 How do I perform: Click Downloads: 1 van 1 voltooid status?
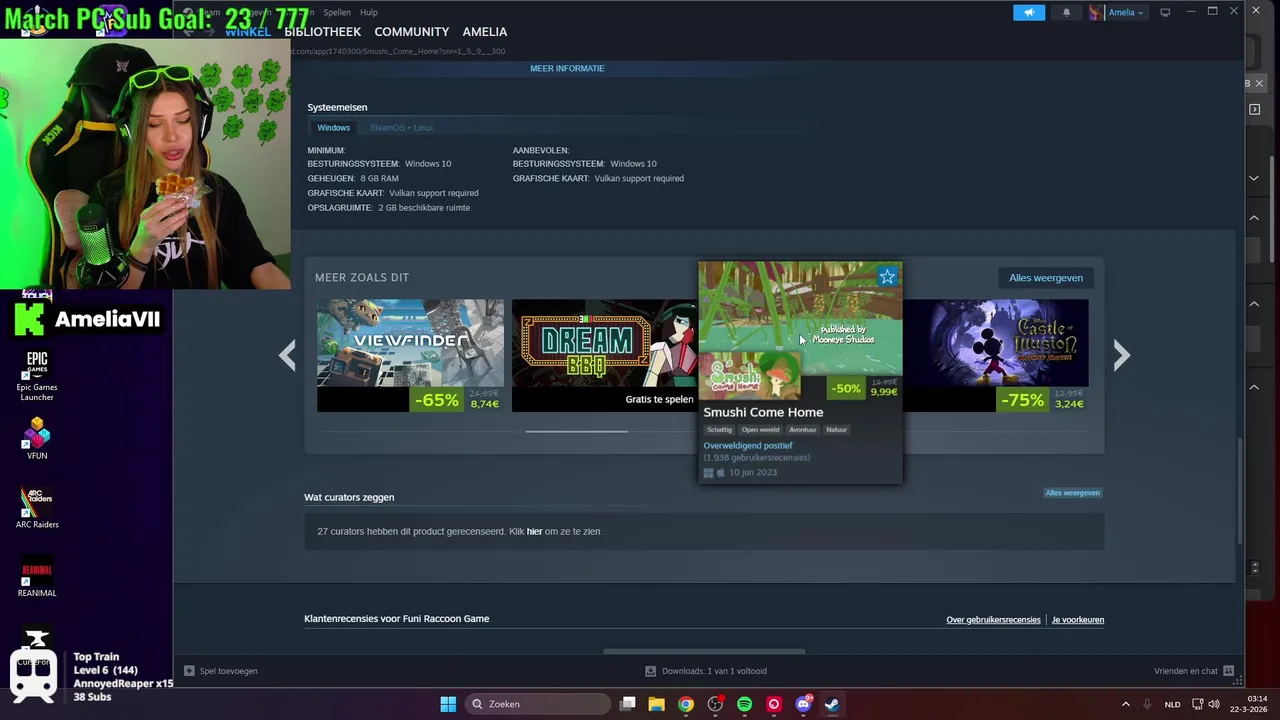[x=705, y=671]
